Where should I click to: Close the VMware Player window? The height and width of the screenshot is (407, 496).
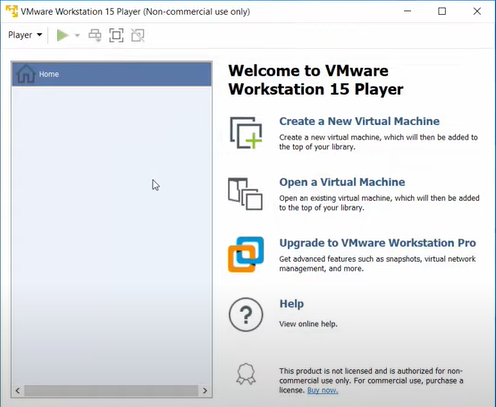pos(477,11)
